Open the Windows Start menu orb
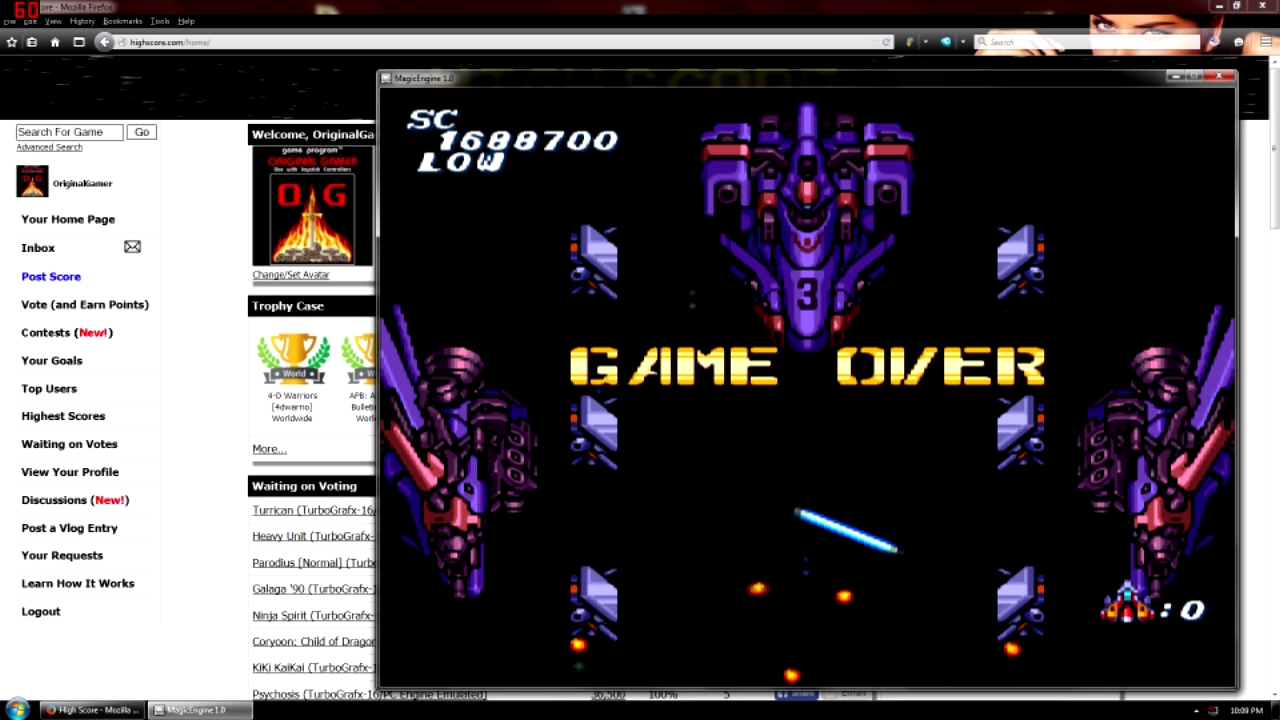1280x720 pixels. click(18, 709)
